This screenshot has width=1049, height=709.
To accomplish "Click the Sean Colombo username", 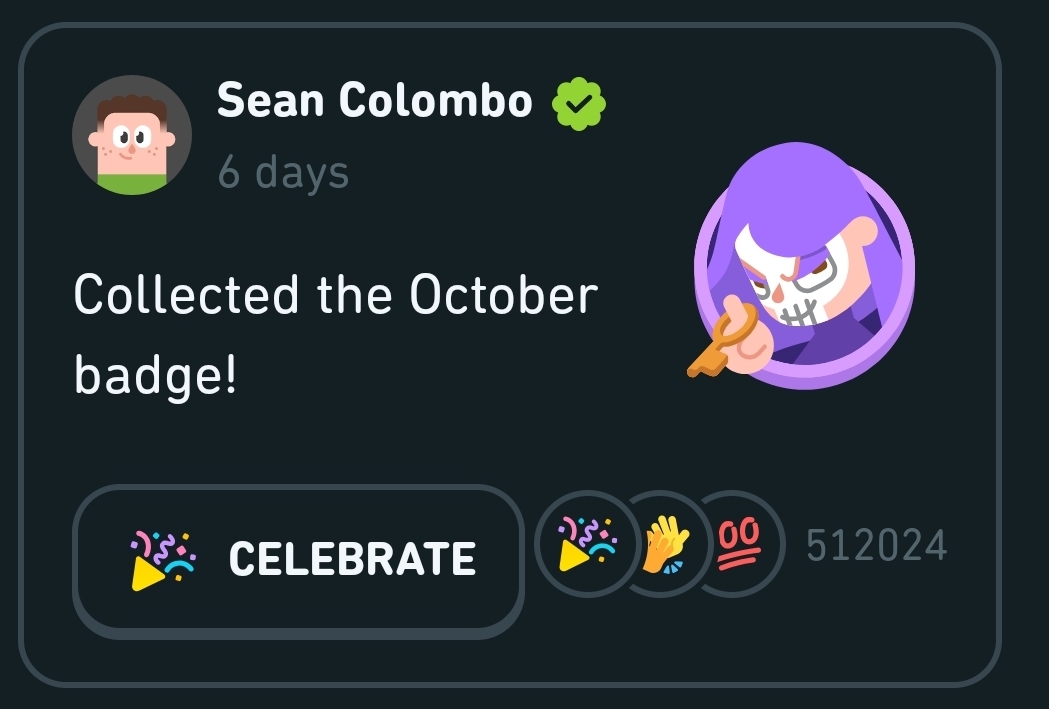I will click(375, 100).
